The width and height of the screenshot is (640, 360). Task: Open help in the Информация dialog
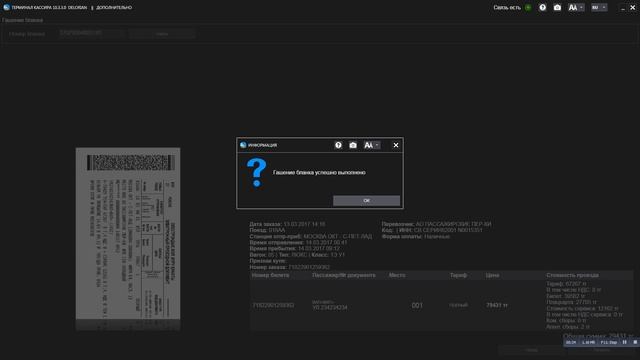[338, 145]
